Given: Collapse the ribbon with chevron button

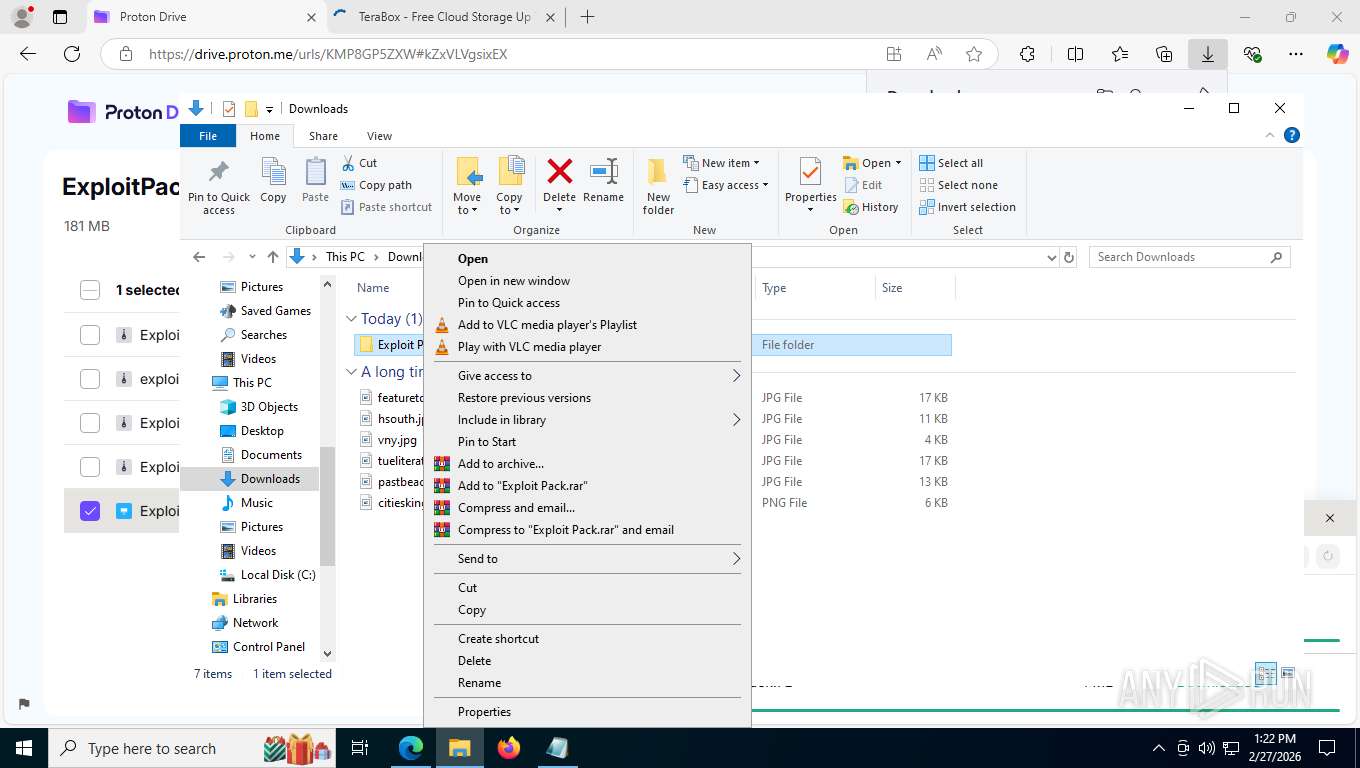Looking at the screenshot, I should (1270, 135).
